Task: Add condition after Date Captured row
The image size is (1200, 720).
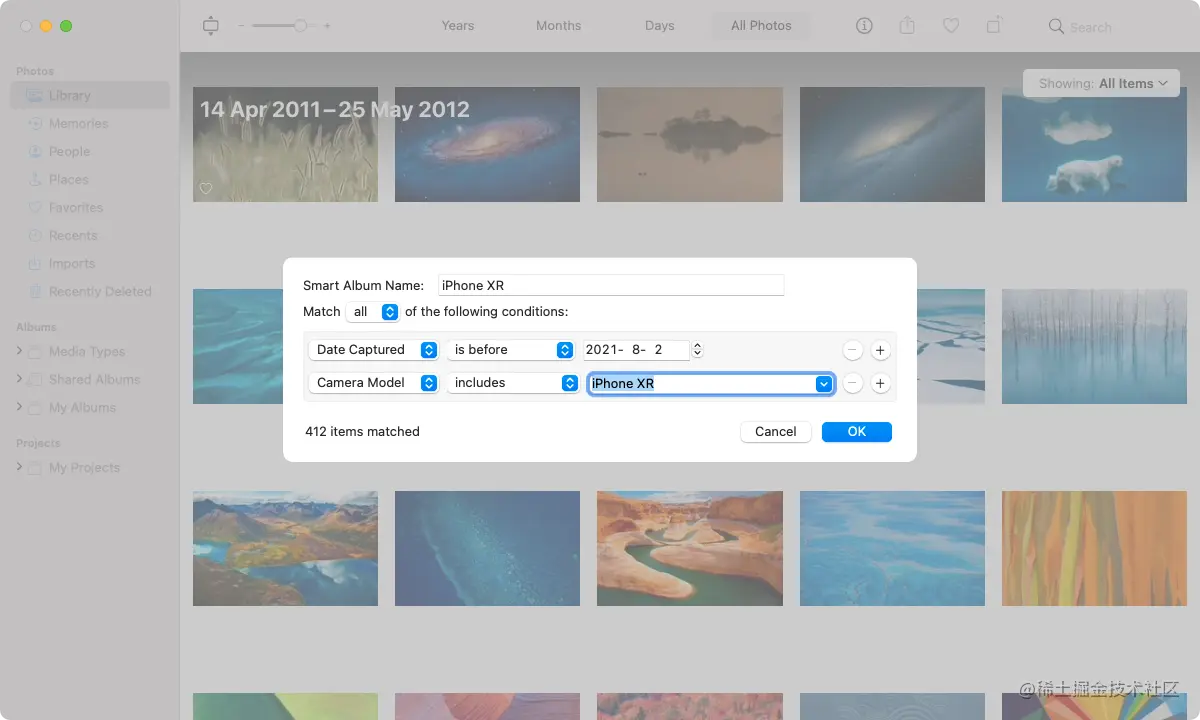Action: point(880,351)
